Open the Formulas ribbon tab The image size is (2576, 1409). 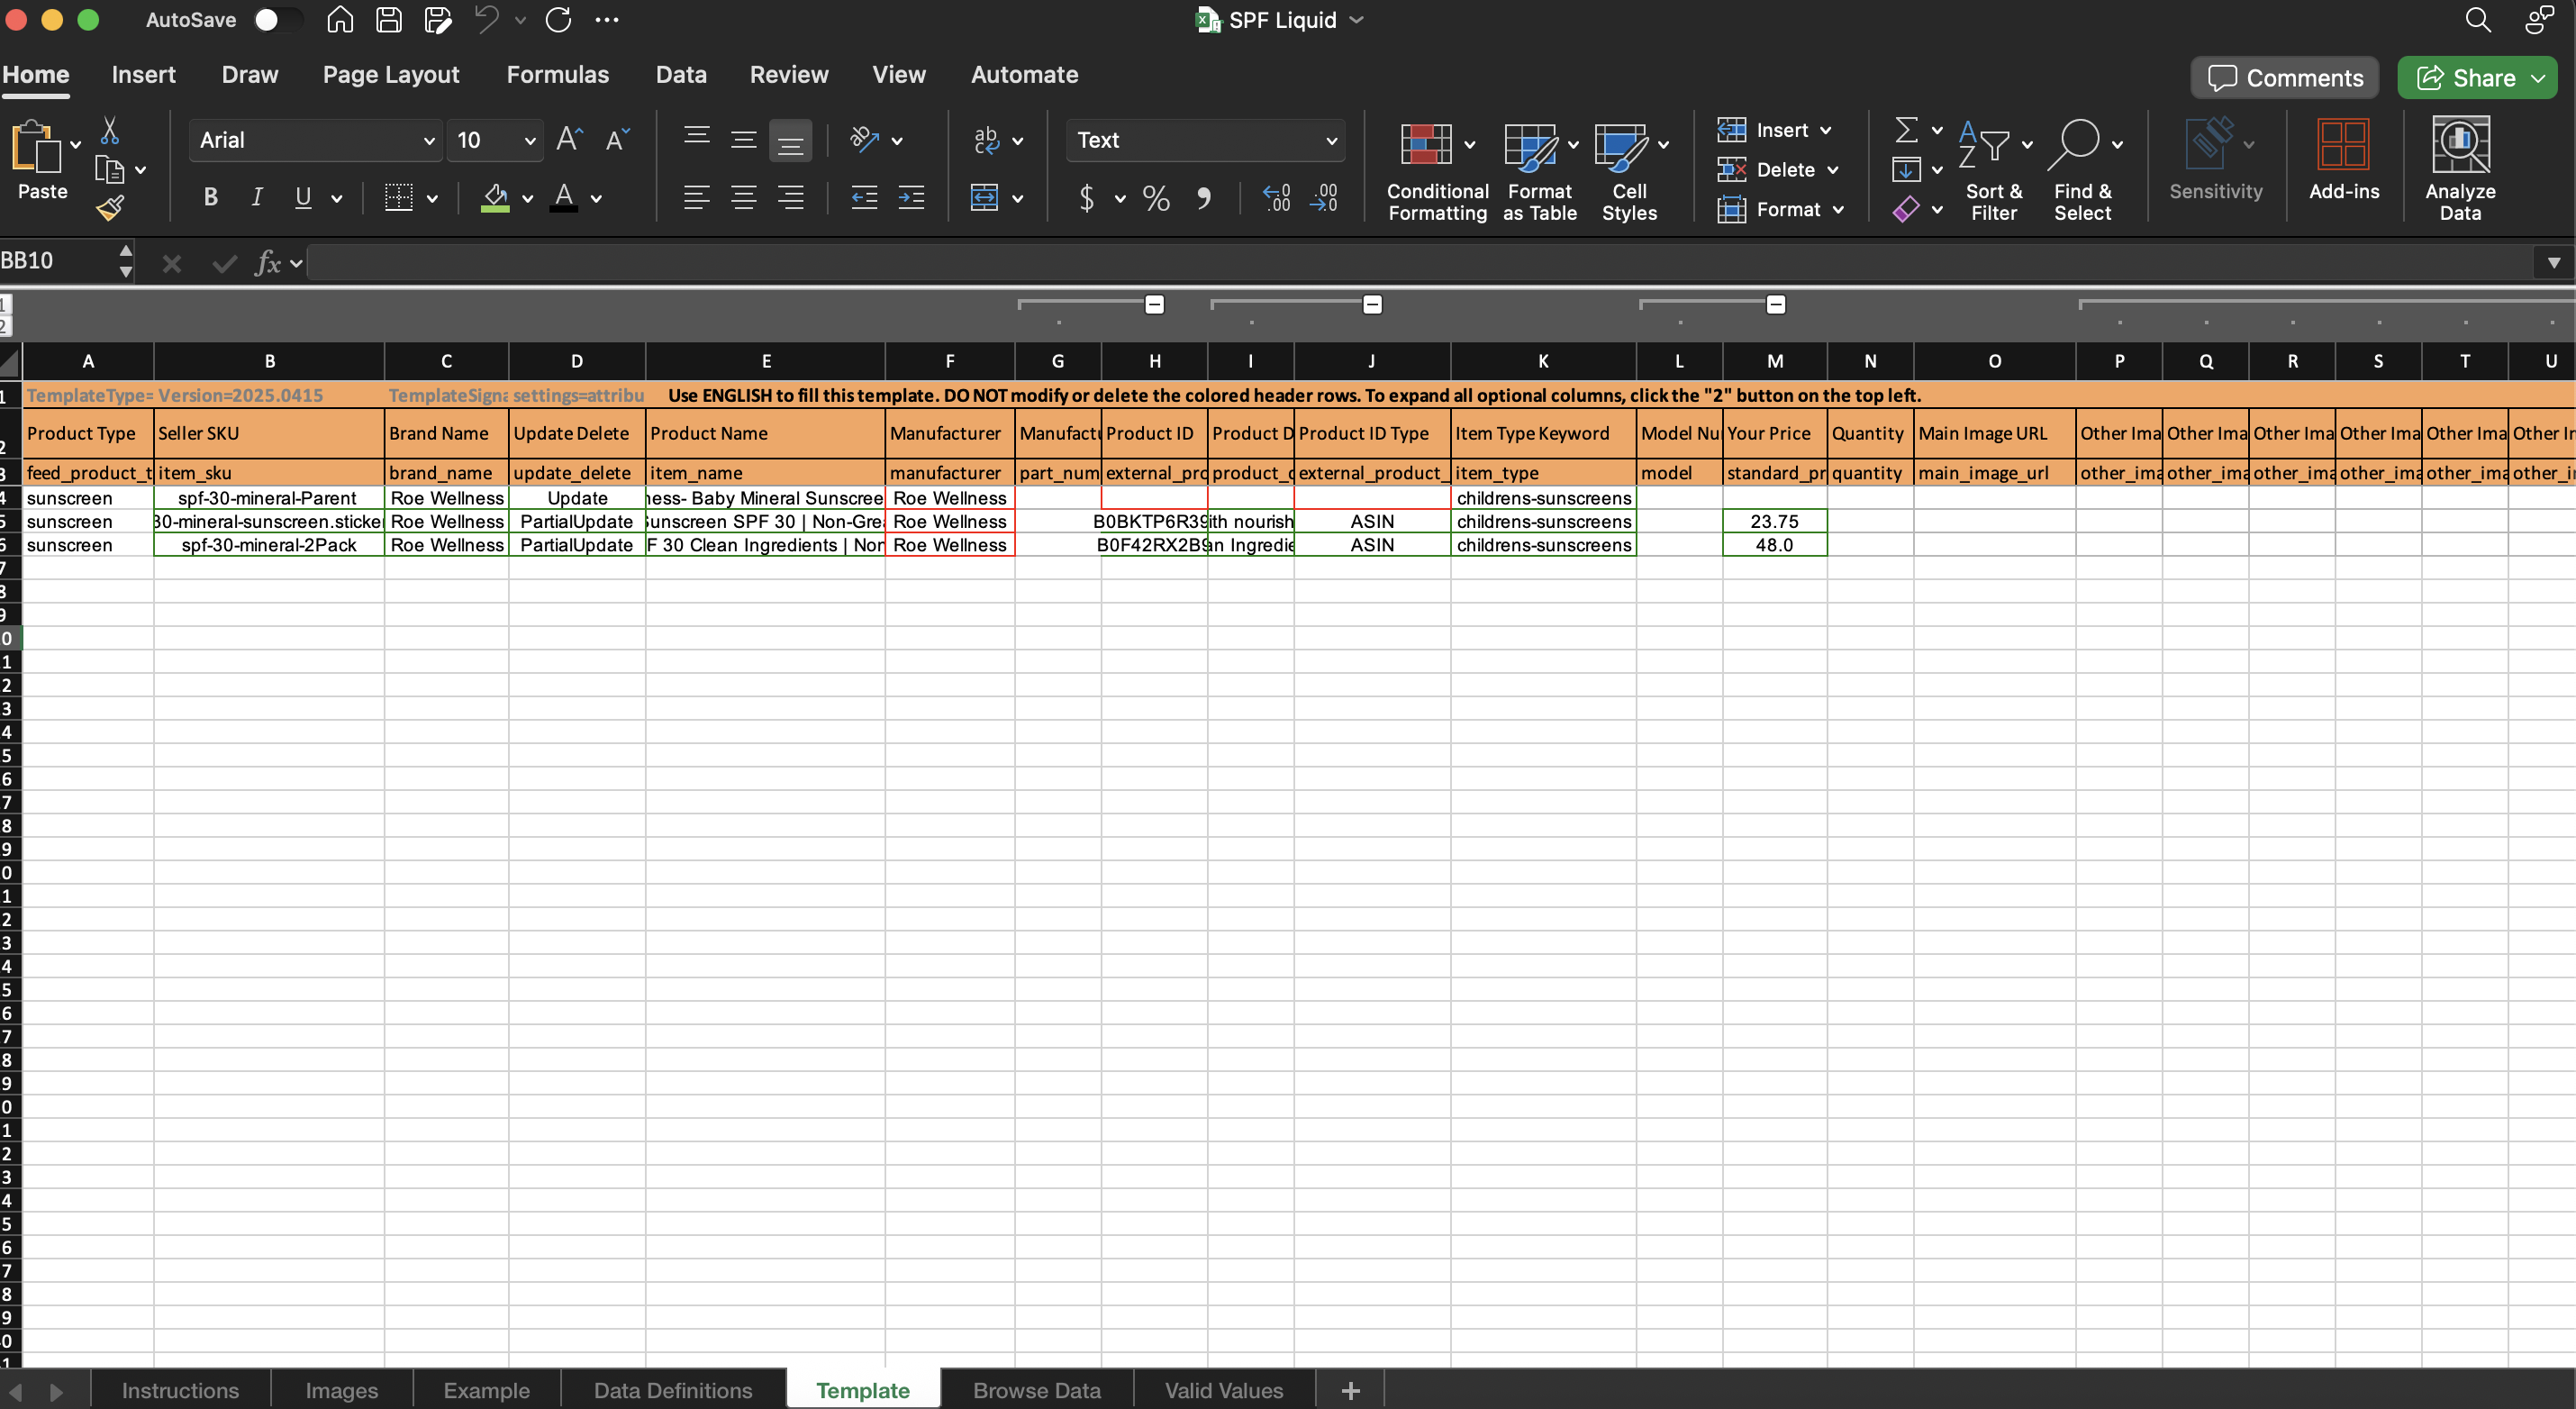(557, 74)
